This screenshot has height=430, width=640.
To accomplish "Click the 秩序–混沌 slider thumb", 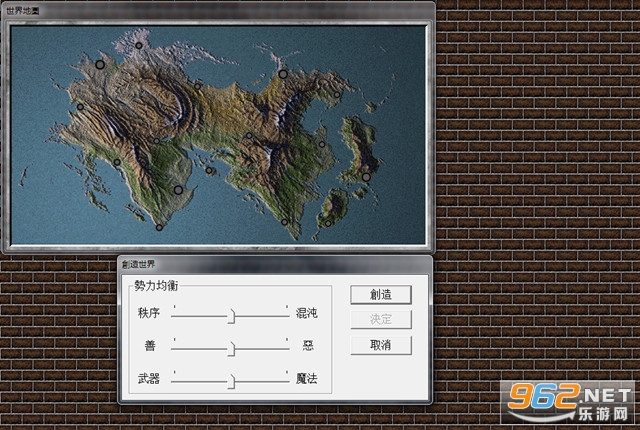I will tap(231, 316).
